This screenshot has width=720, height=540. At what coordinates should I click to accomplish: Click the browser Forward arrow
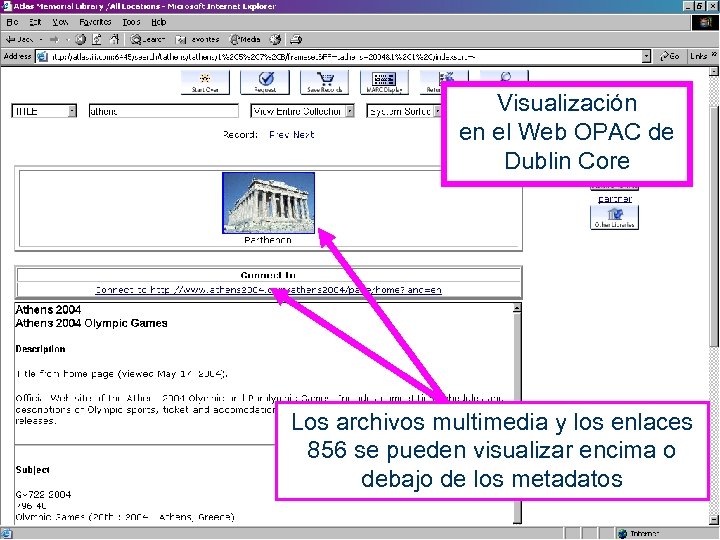[54, 39]
